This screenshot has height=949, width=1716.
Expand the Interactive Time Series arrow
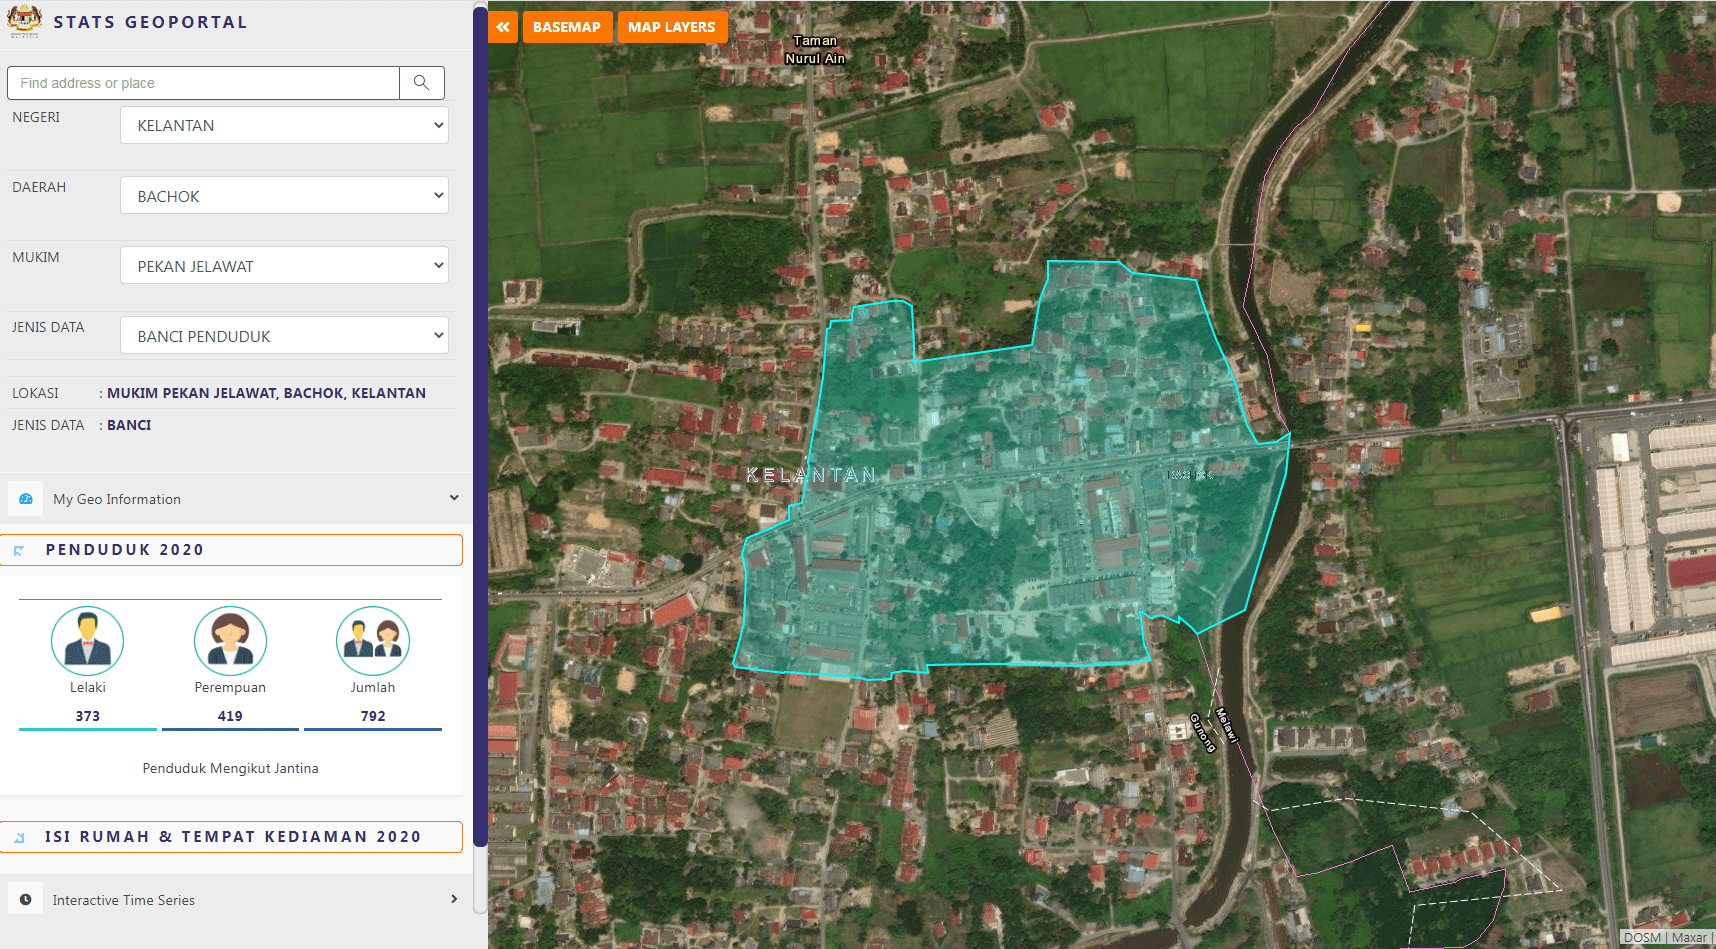(454, 899)
